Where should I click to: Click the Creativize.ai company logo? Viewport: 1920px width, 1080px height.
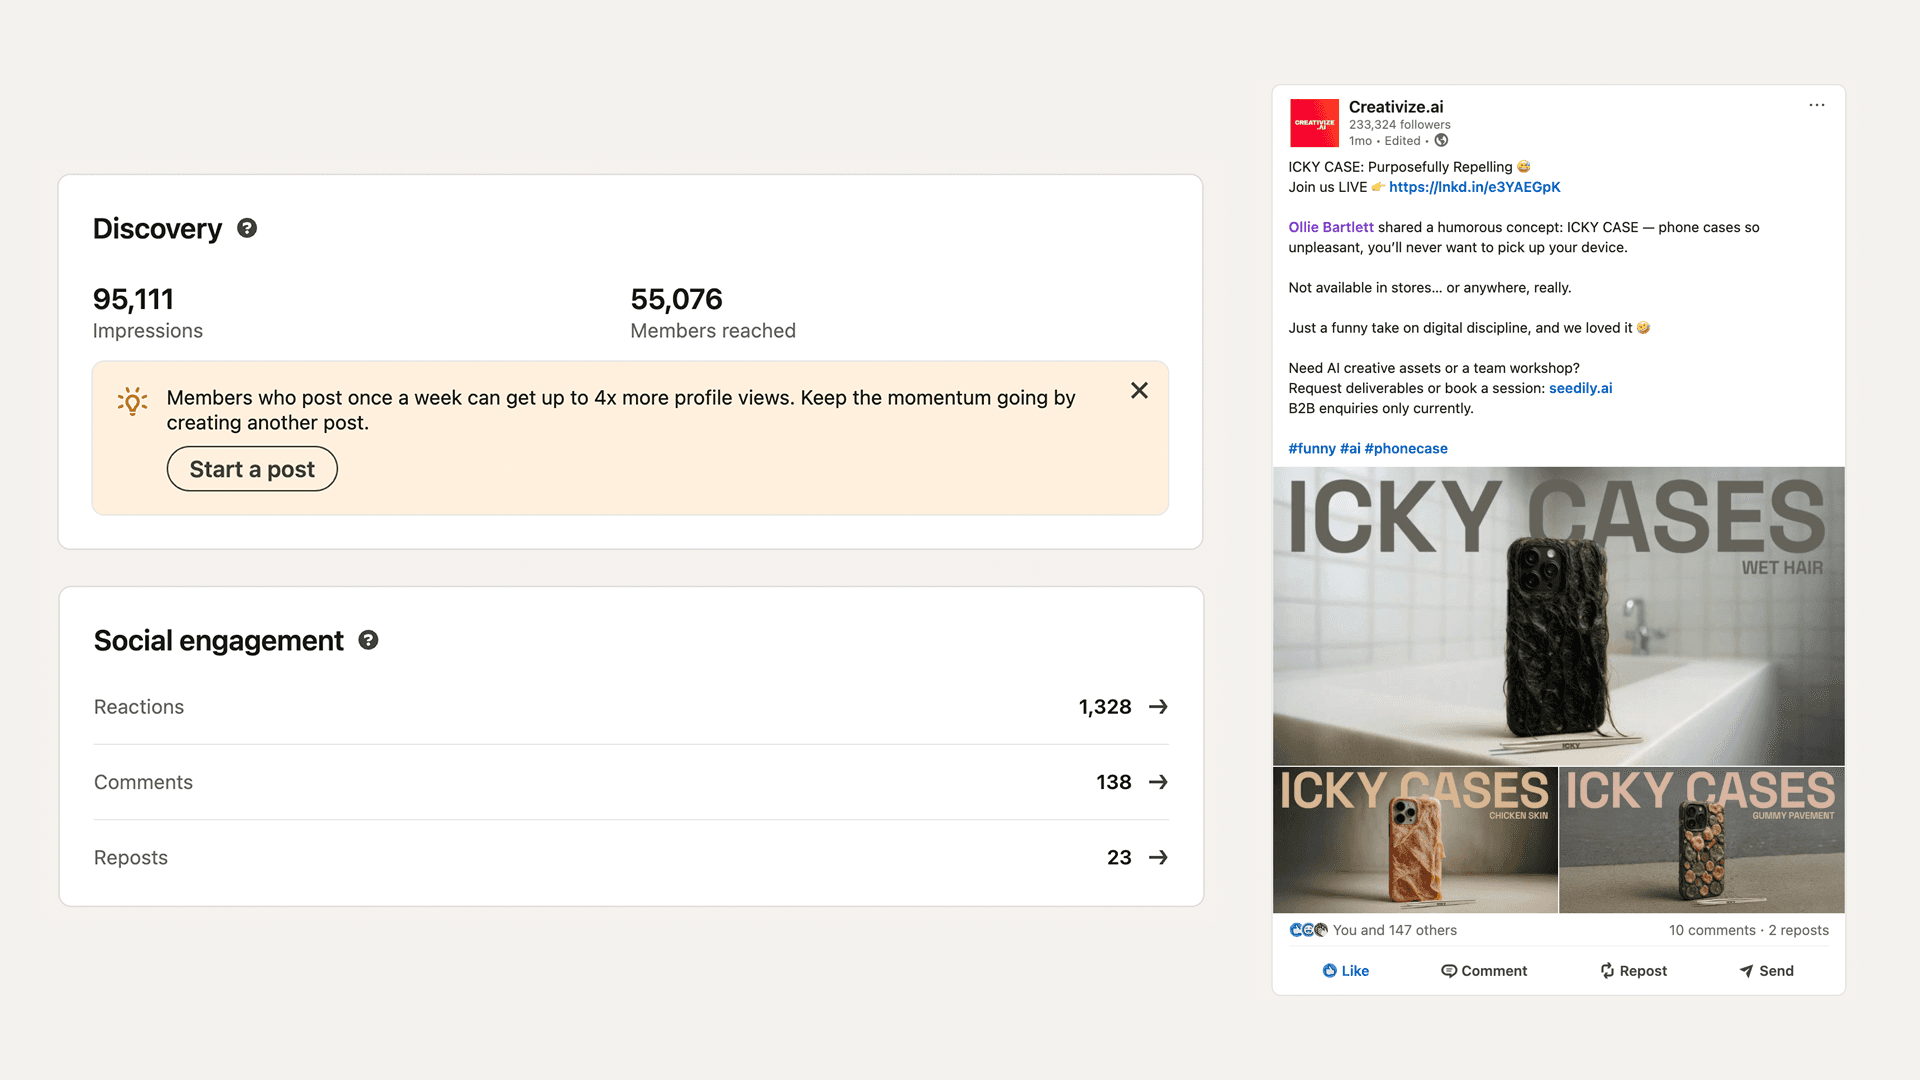coord(1314,123)
